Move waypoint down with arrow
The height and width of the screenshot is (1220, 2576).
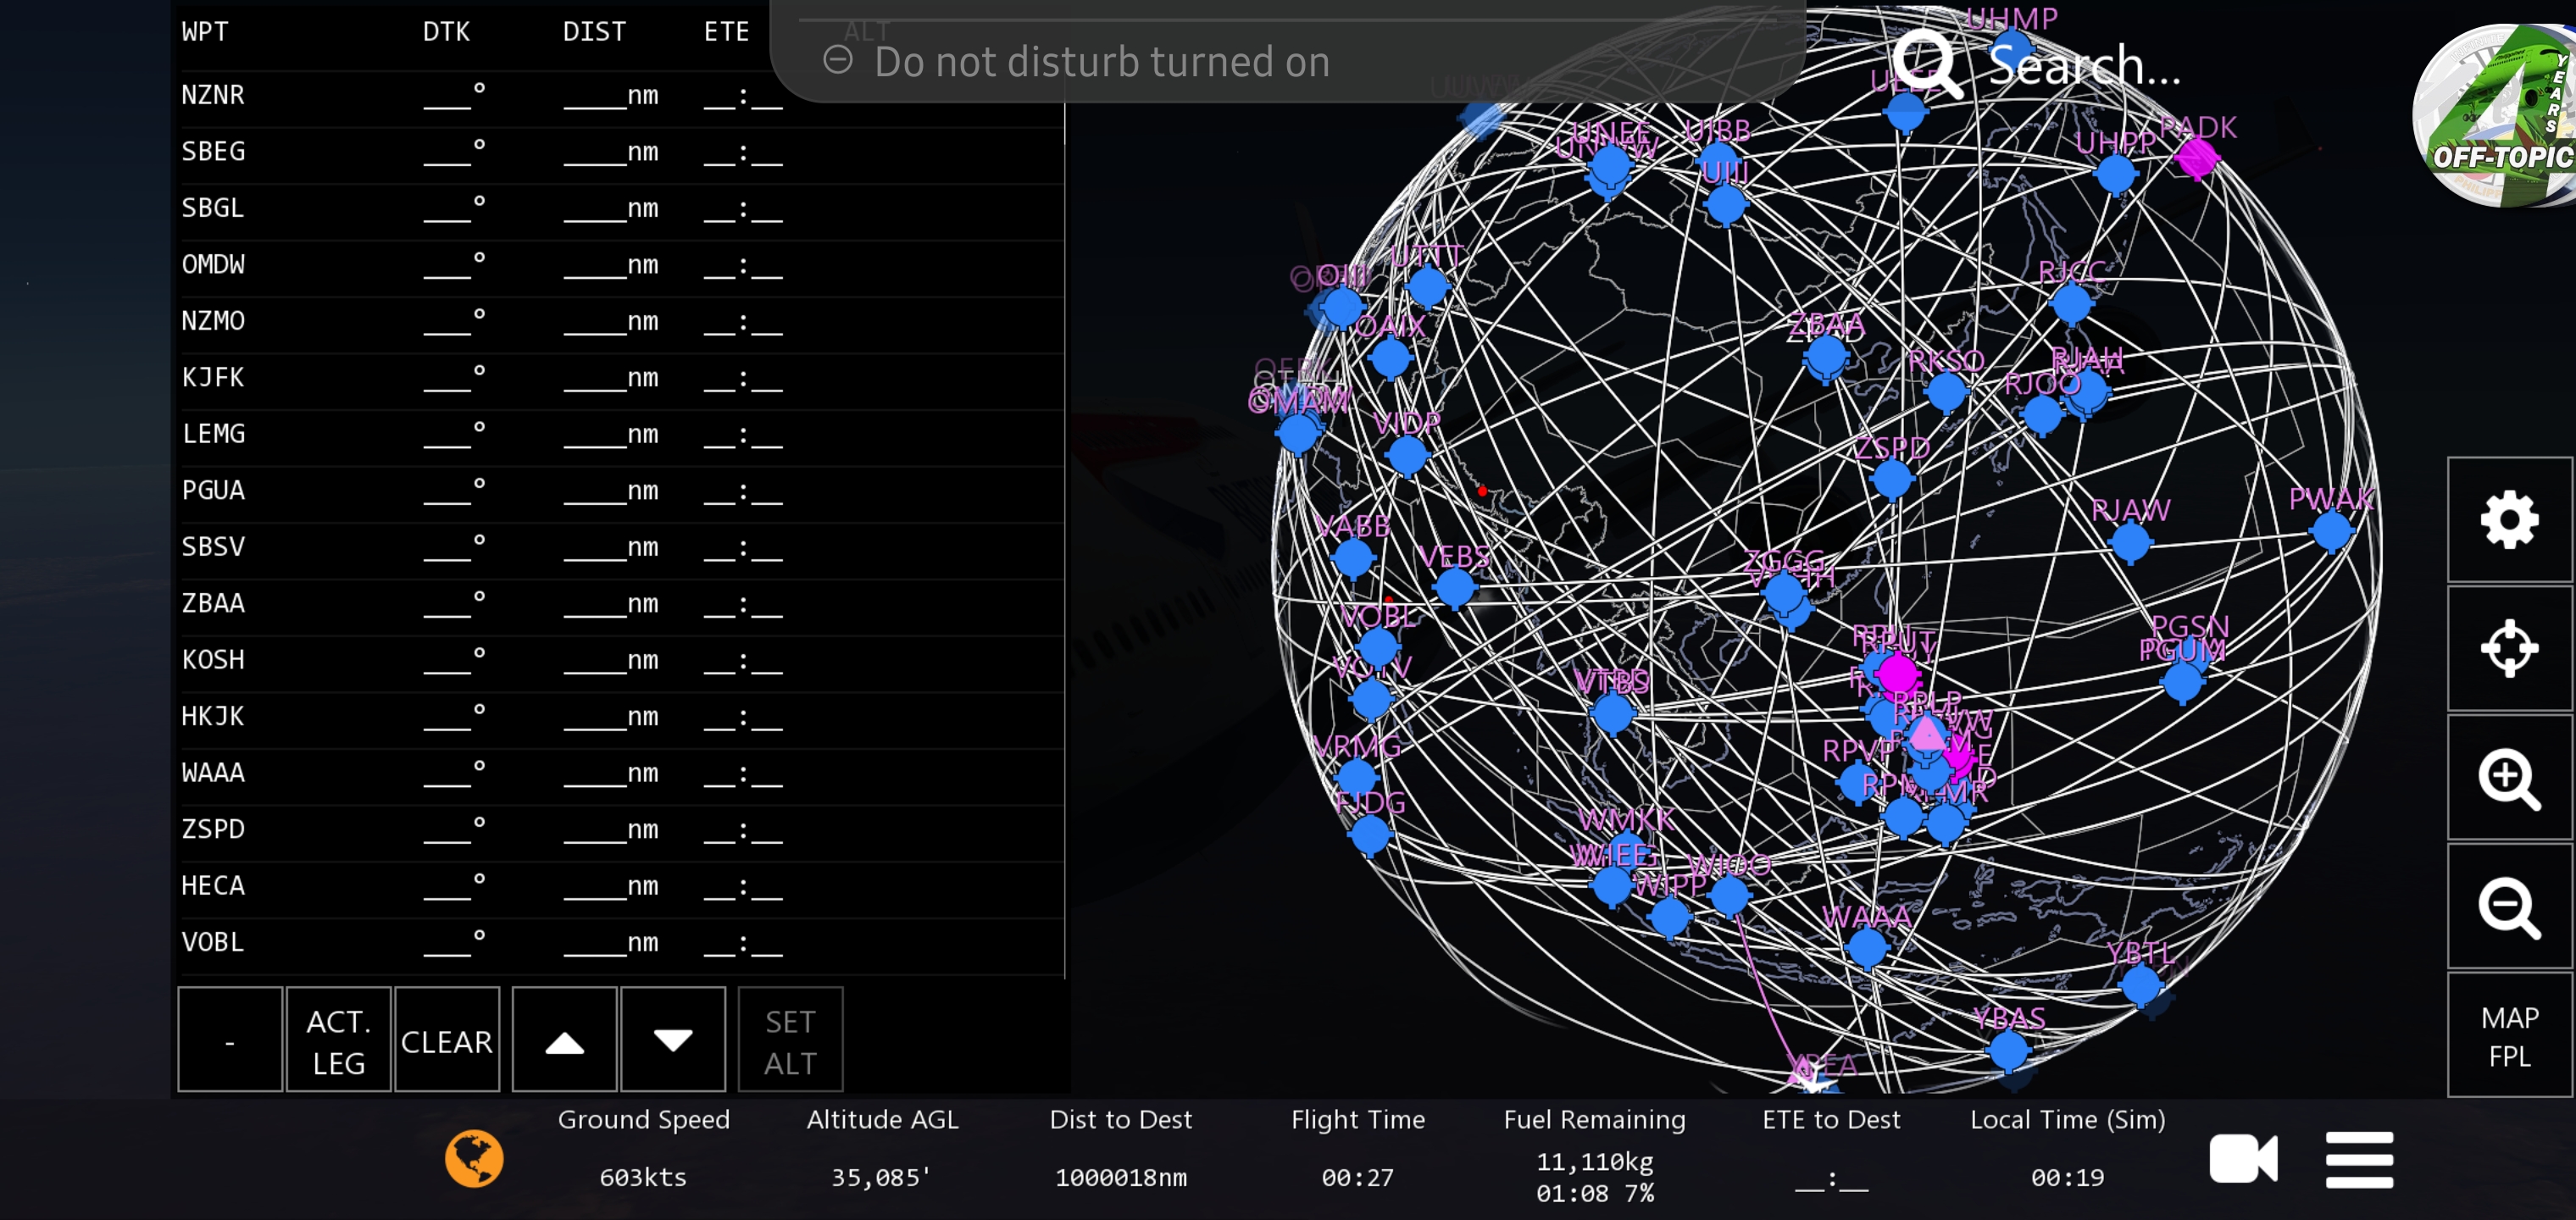672,1040
